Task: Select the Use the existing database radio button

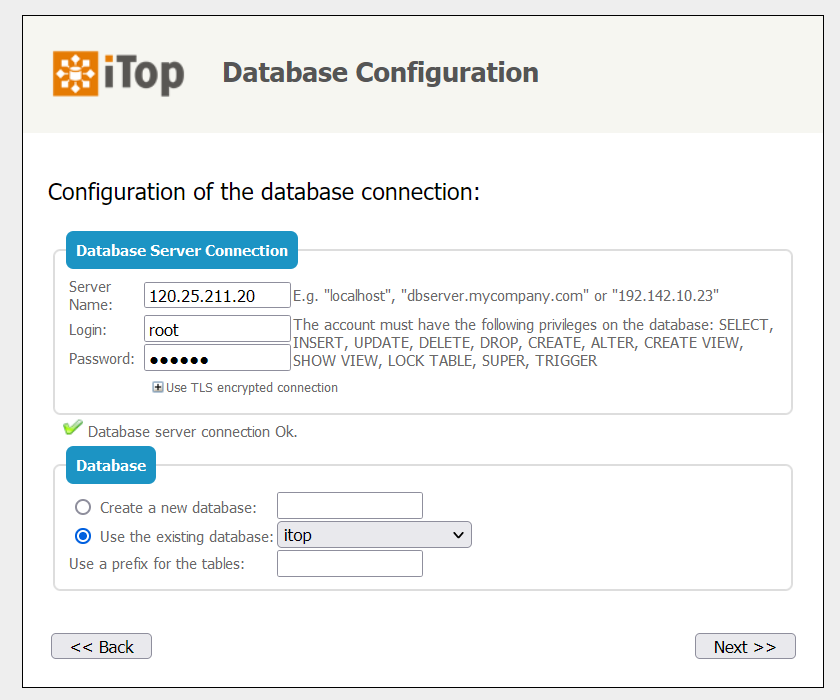Action: (x=83, y=536)
